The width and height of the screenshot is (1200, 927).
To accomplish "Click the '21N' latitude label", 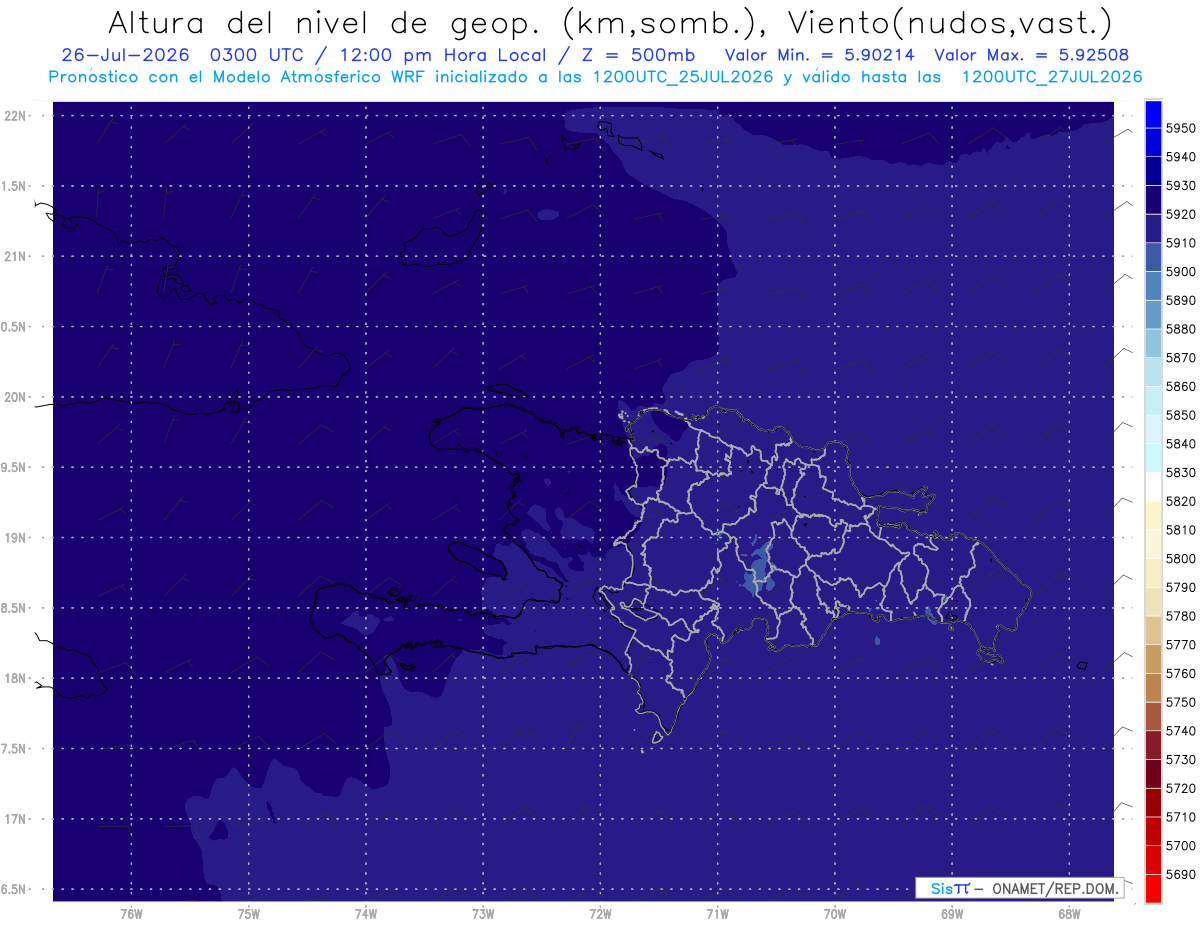I will [15, 256].
